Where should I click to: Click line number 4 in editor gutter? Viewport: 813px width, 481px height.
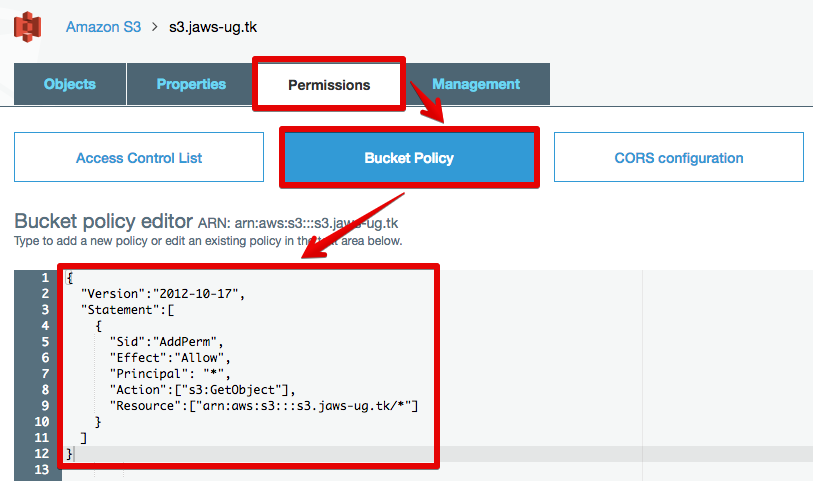(x=45, y=326)
